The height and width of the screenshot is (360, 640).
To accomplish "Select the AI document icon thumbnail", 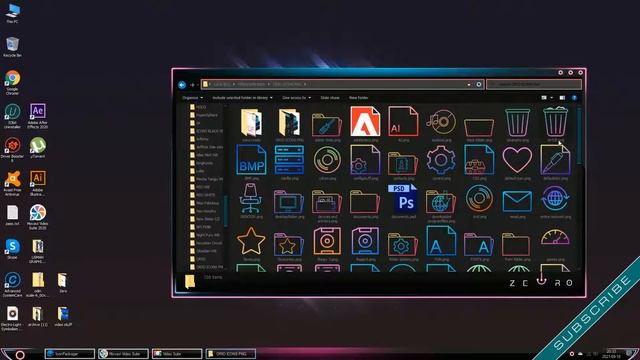I will 403,122.
